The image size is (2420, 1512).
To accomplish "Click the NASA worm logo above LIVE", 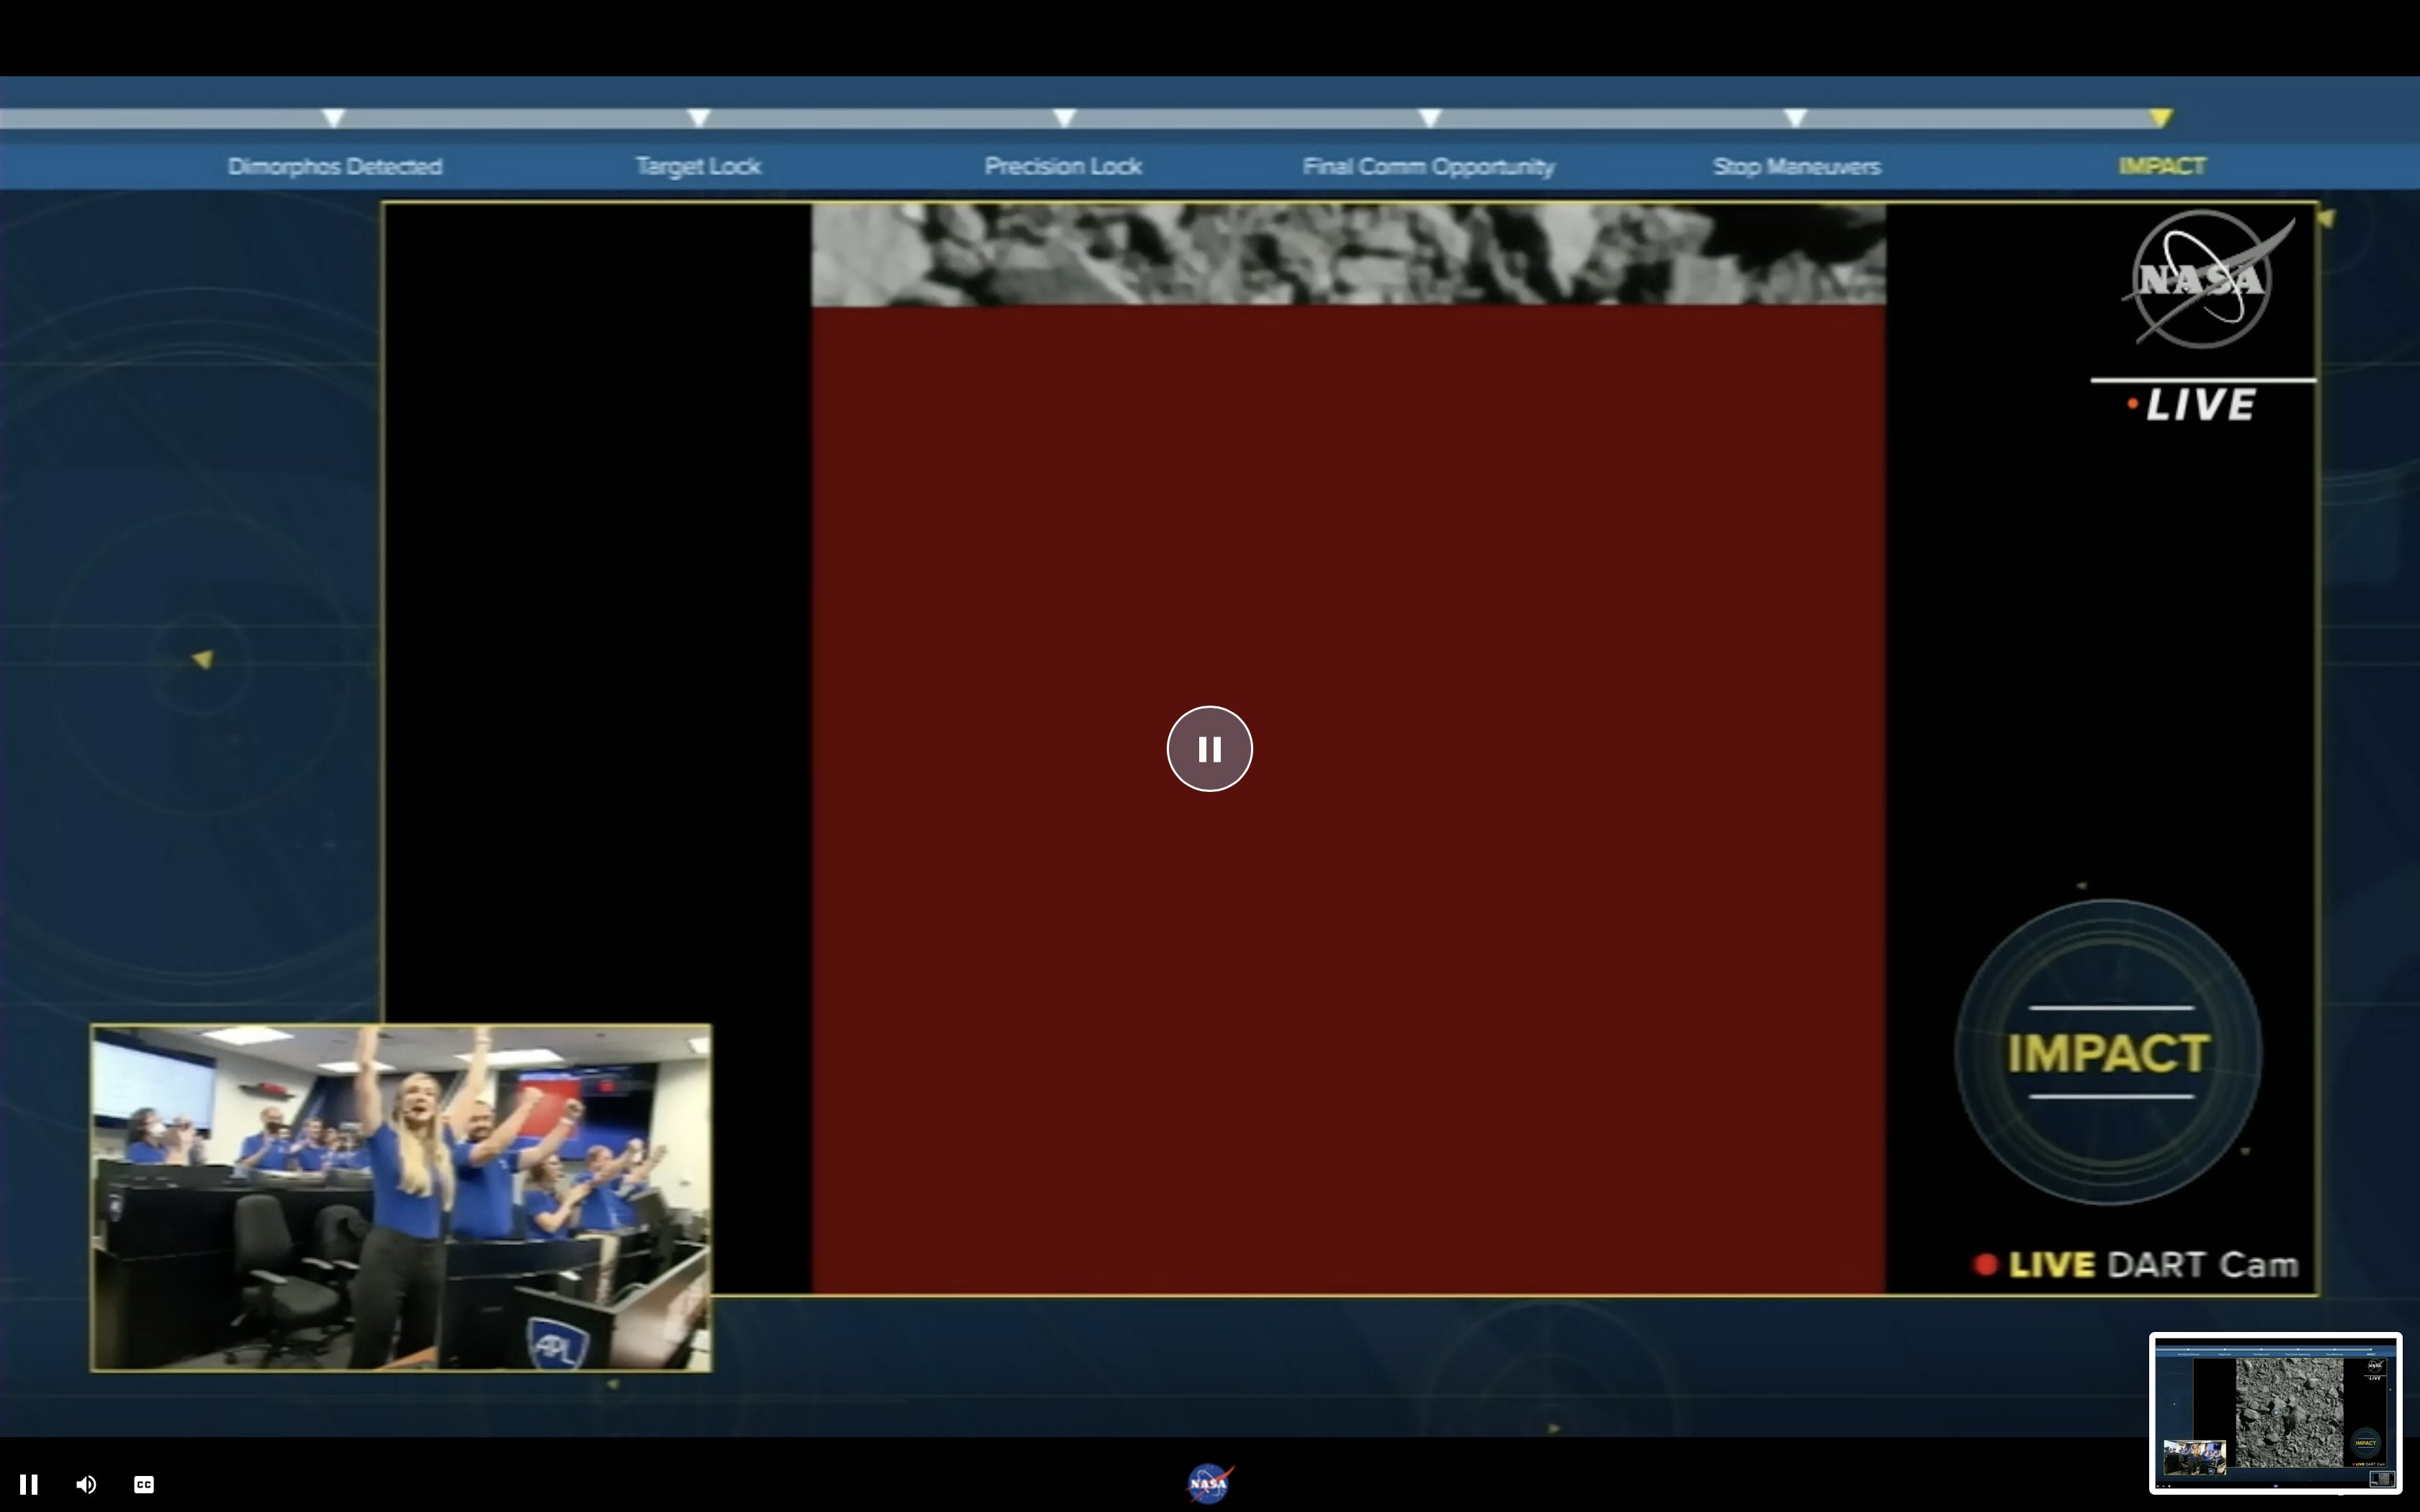I will point(2202,279).
